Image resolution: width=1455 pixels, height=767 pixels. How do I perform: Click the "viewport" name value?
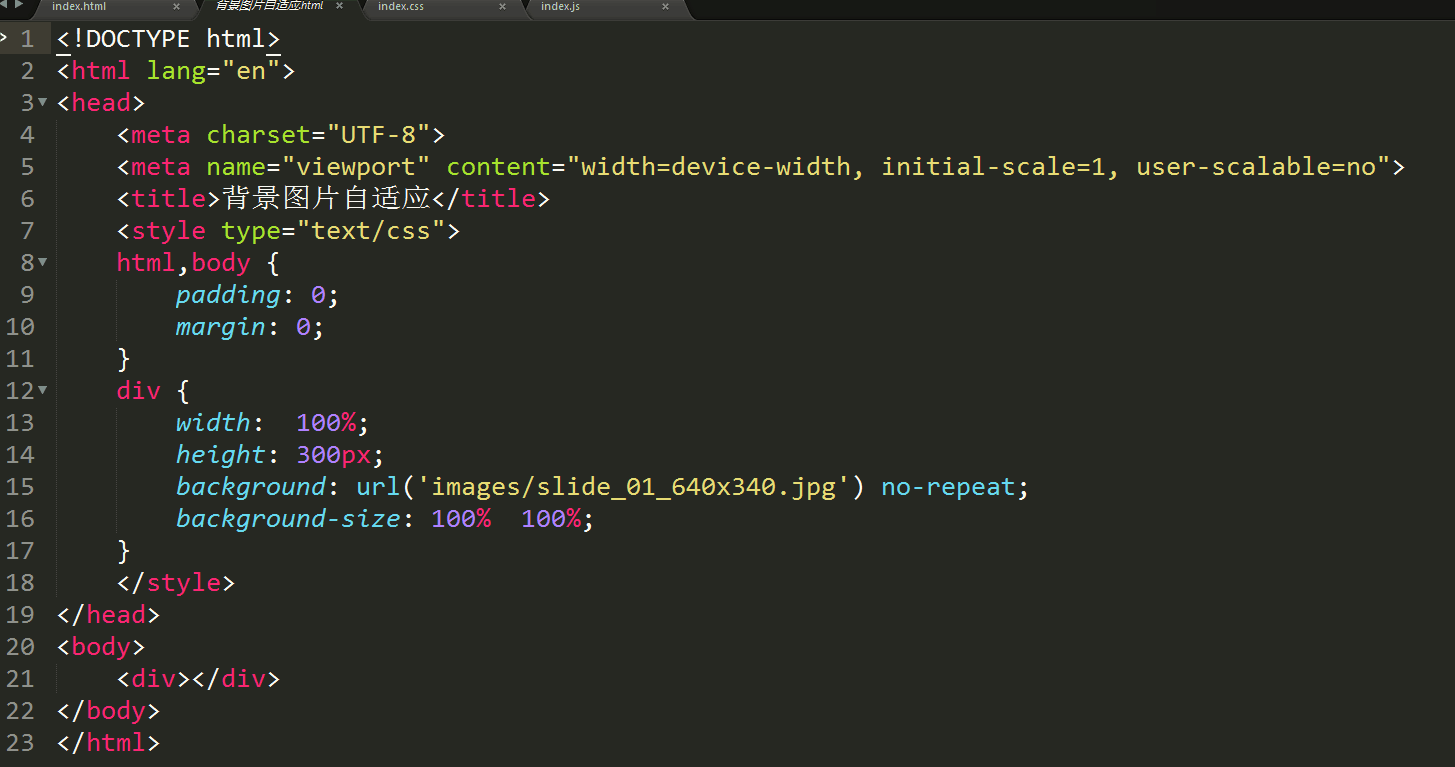pos(356,167)
